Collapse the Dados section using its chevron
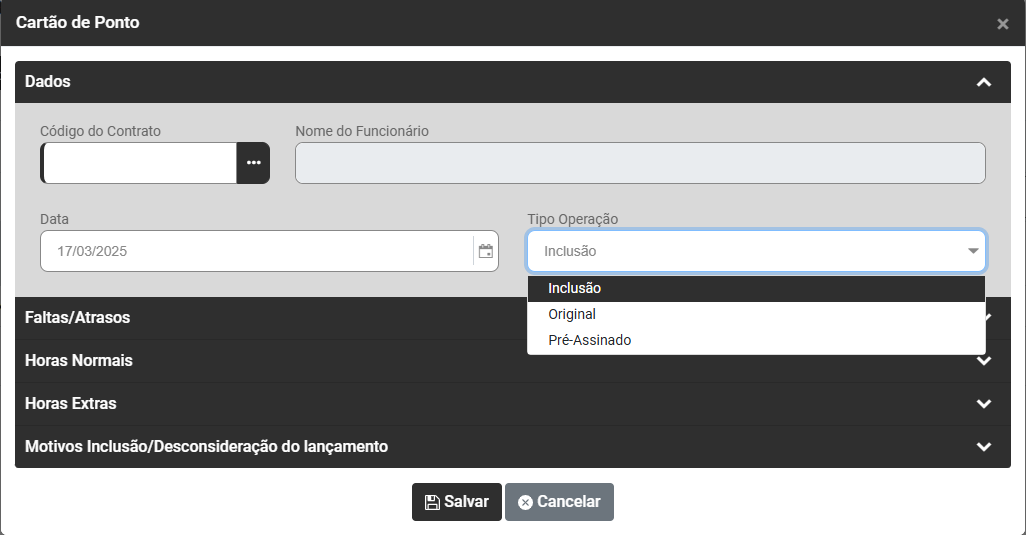The width and height of the screenshot is (1026, 535). [x=984, y=82]
